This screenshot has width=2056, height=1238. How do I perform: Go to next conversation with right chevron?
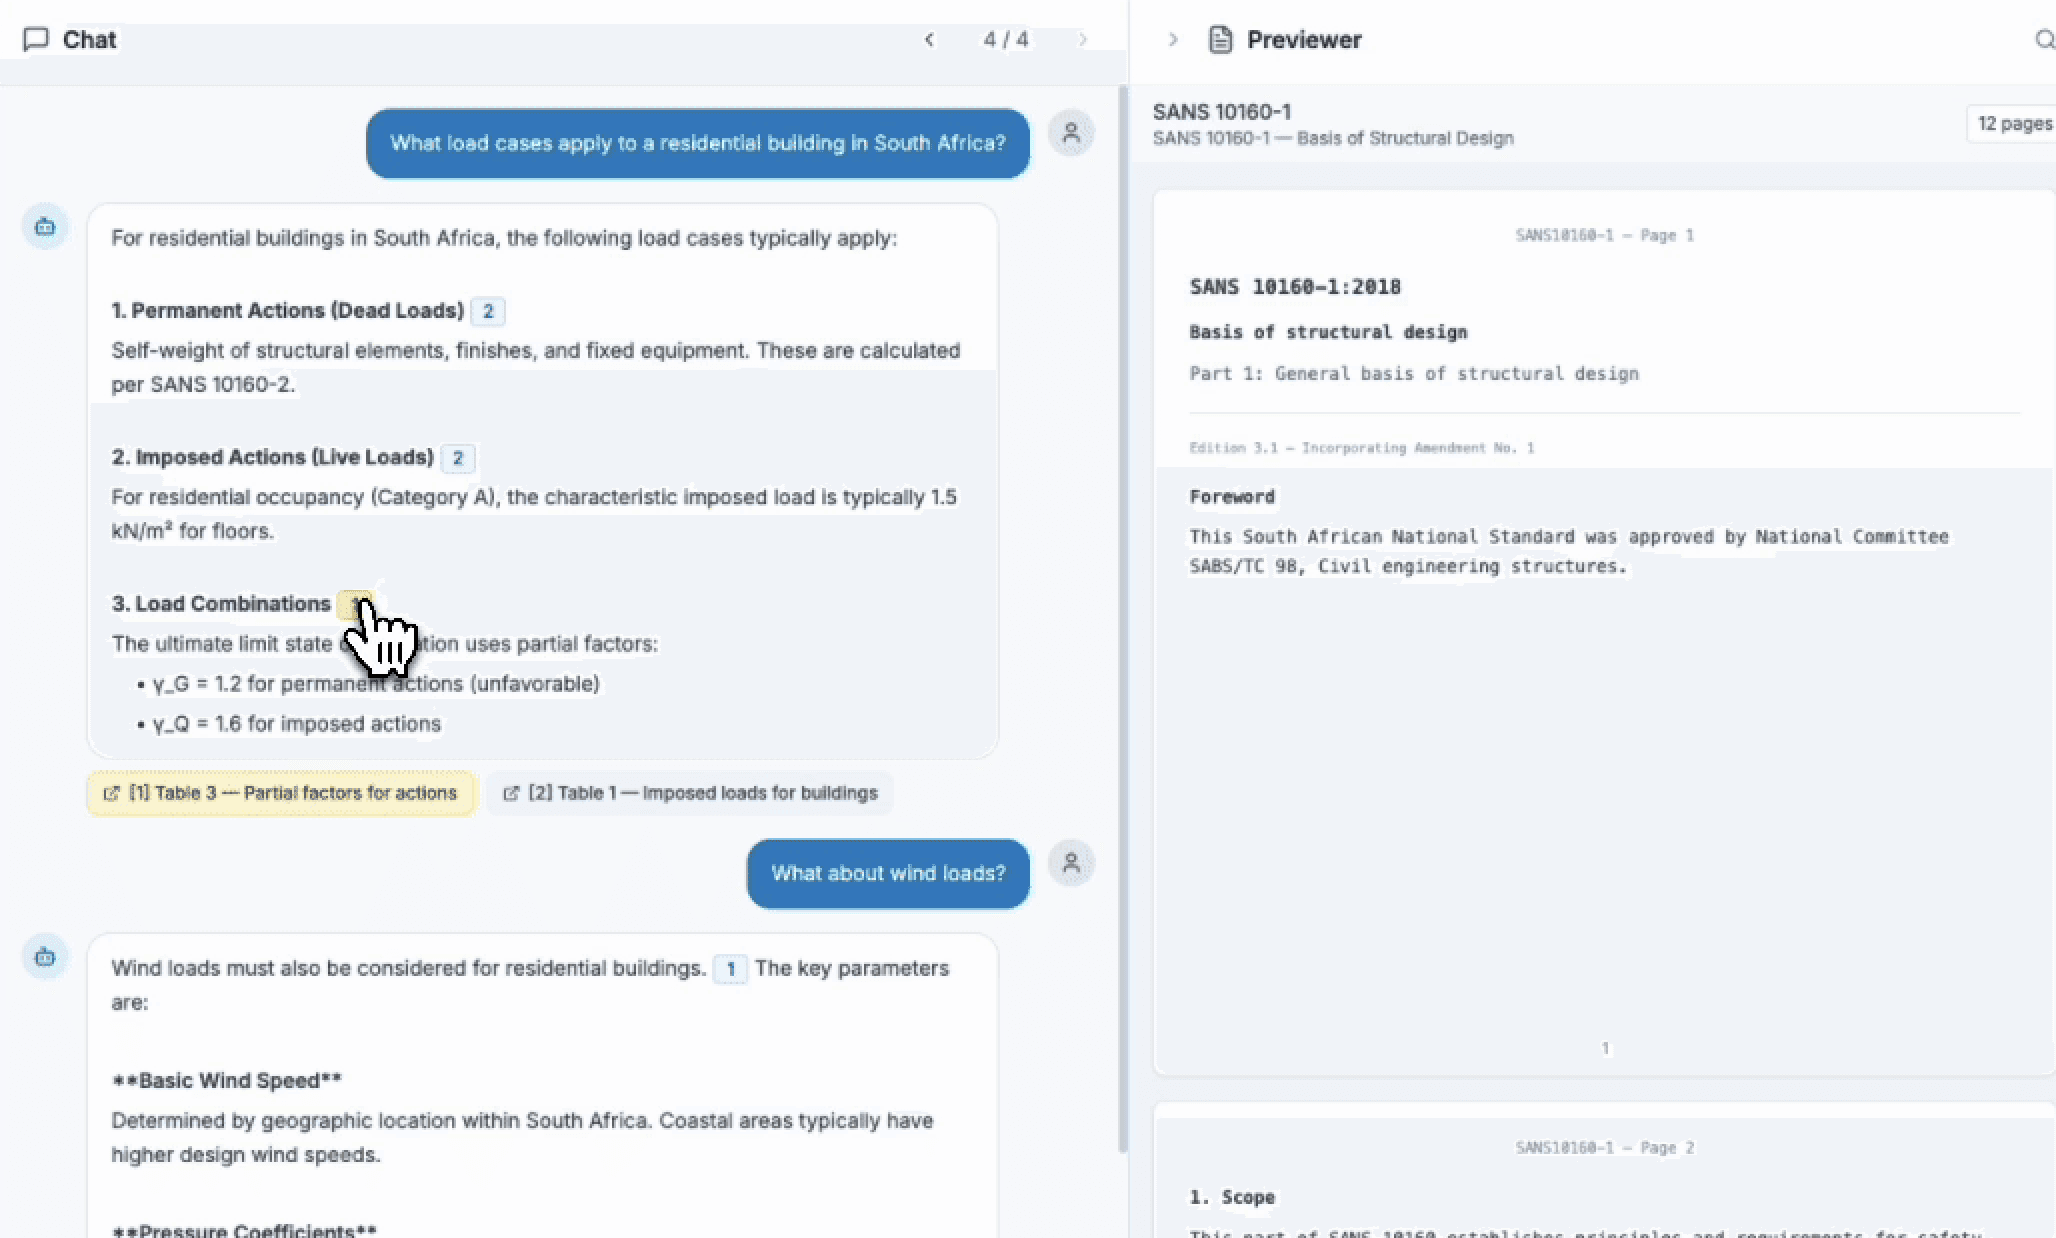(x=1082, y=40)
